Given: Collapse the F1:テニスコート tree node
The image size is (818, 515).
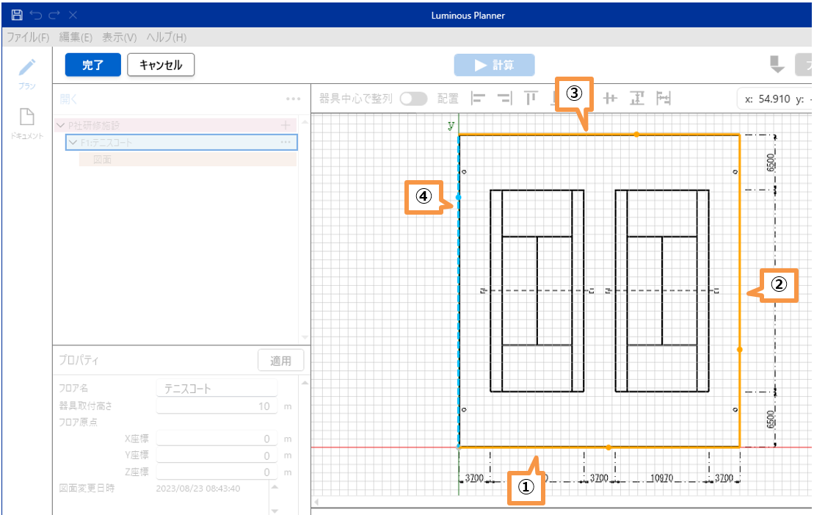Looking at the screenshot, I should (72, 143).
